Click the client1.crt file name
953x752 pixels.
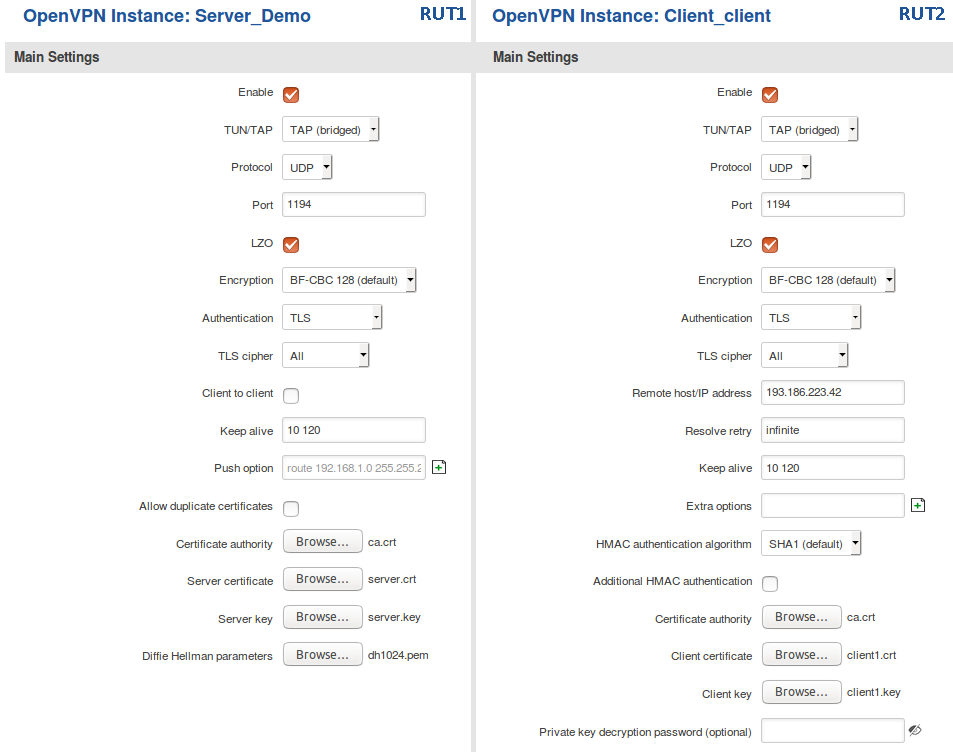(x=872, y=655)
